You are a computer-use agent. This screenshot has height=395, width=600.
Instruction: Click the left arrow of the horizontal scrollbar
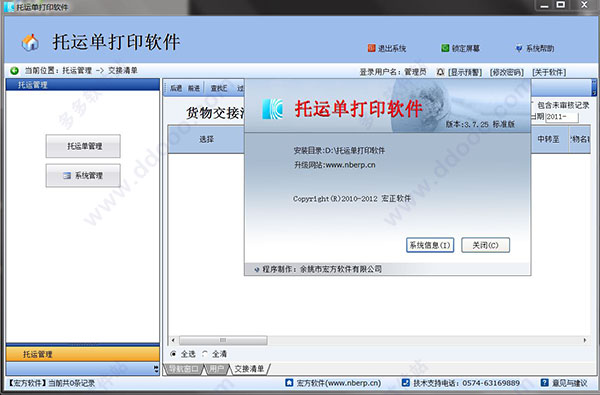[x=173, y=340]
